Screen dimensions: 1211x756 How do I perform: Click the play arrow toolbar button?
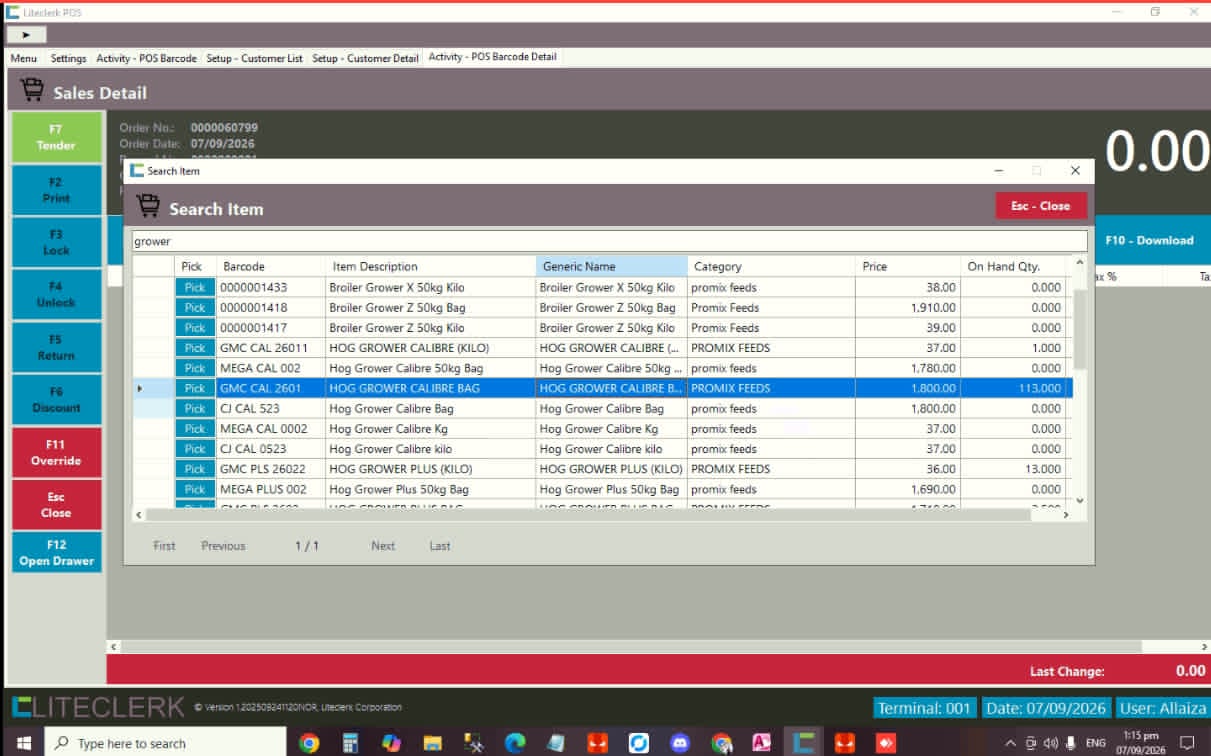(x=26, y=35)
